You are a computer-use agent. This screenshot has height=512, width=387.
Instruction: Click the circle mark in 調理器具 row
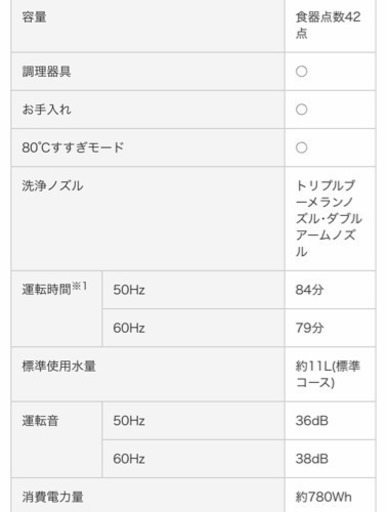[x=301, y=71]
